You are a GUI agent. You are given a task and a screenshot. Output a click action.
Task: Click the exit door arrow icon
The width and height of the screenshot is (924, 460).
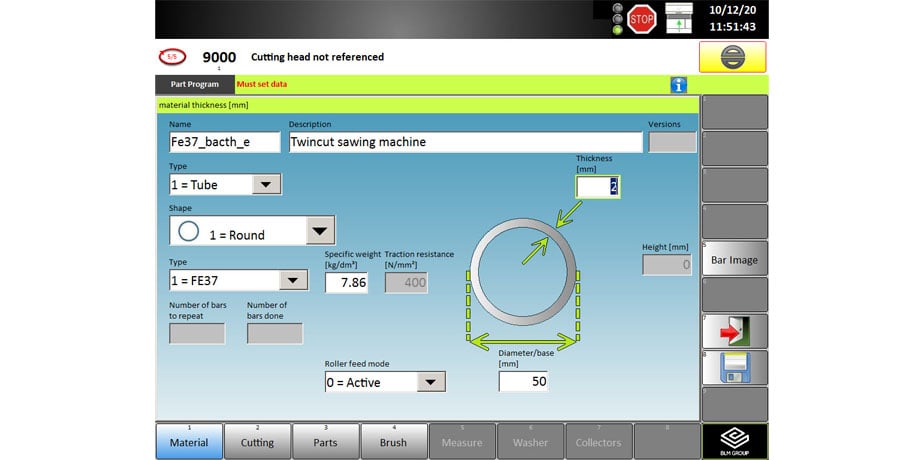pyautogui.click(x=734, y=331)
